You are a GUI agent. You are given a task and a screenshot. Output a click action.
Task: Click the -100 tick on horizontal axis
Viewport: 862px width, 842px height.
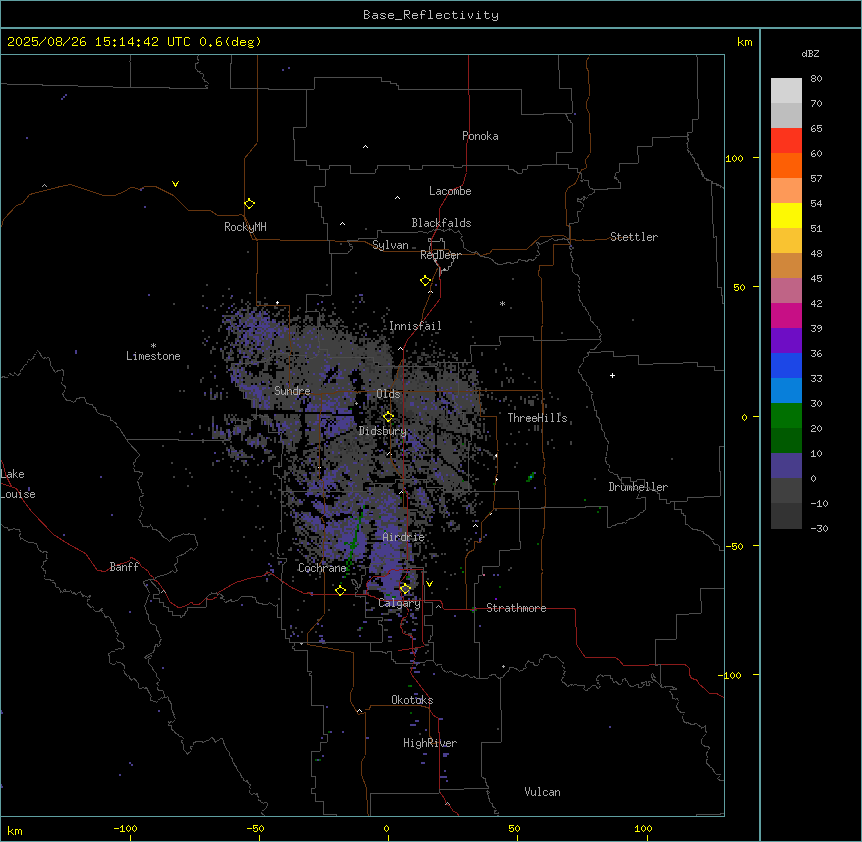tap(125, 828)
